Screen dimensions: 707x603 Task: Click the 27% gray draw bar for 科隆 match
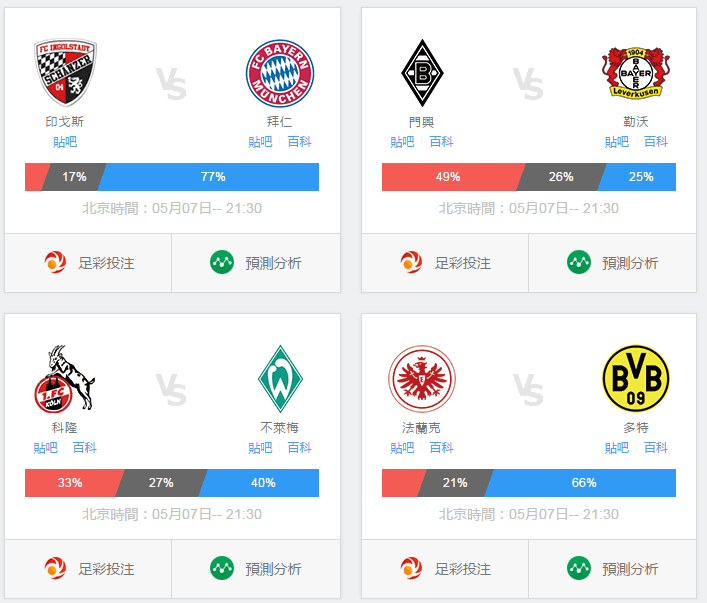point(161,483)
